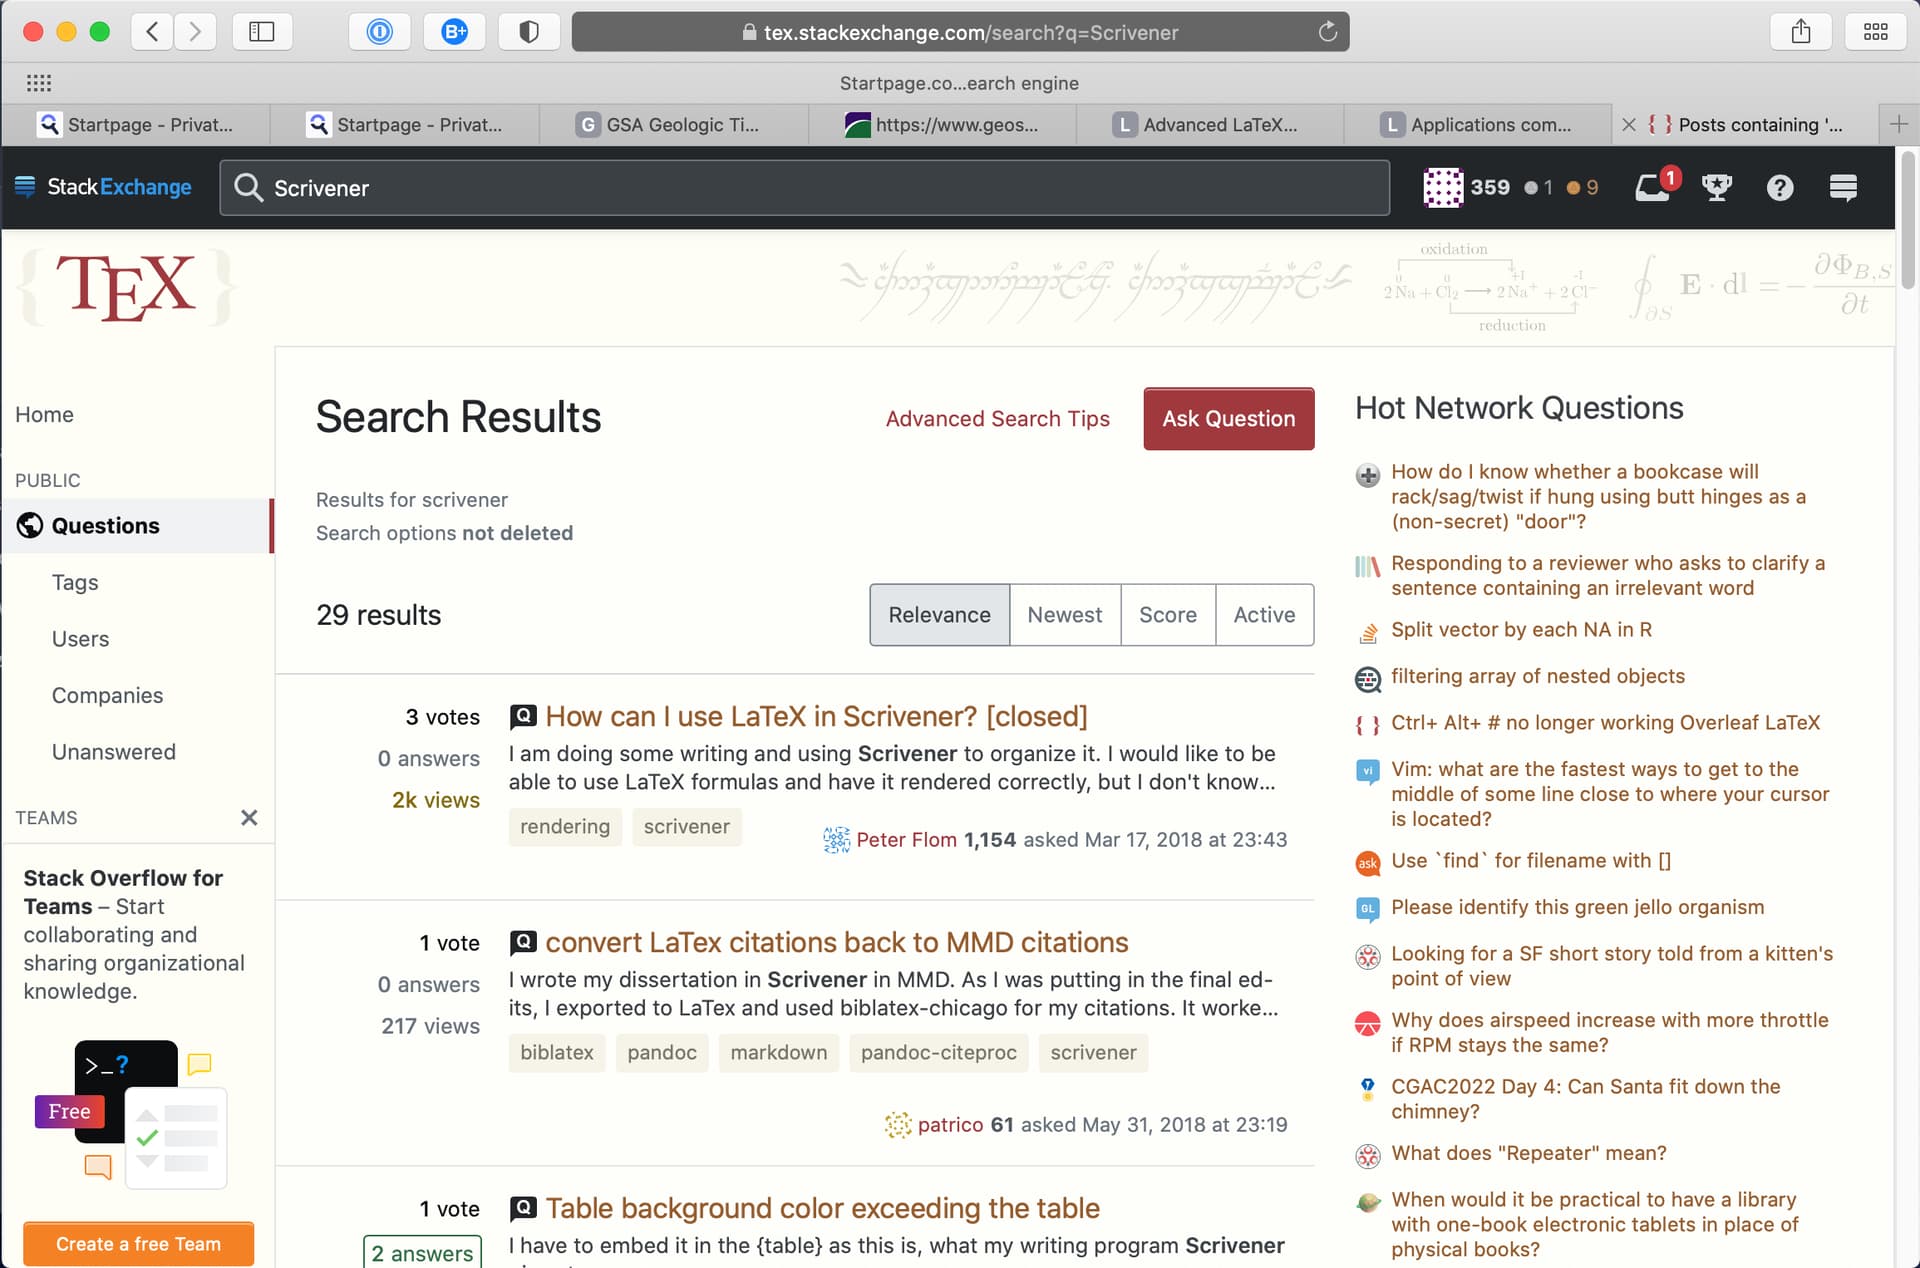Click question icon beside 'convert LaTex citations'
The height and width of the screenshot is (1268, 1920).
(x=523, y=942)
